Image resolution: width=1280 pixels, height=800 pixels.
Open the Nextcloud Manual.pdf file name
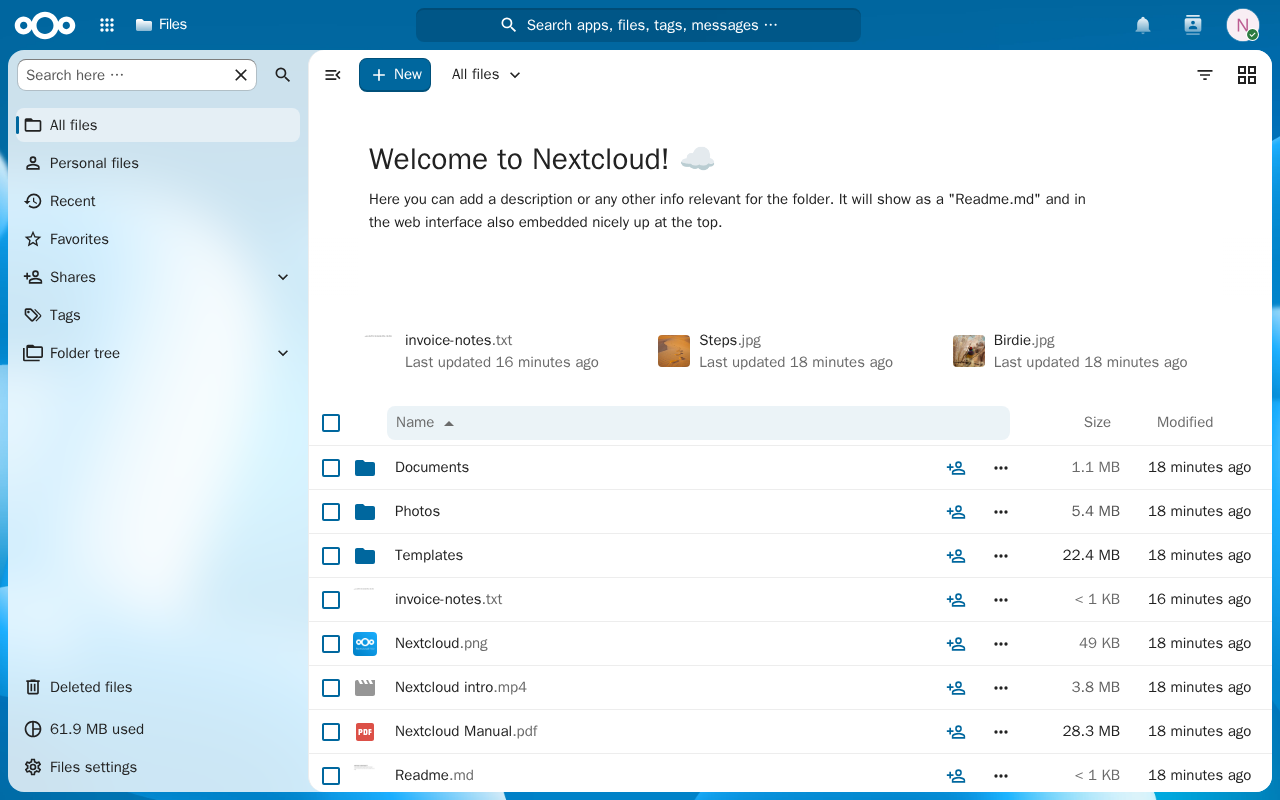pos(466,732)
